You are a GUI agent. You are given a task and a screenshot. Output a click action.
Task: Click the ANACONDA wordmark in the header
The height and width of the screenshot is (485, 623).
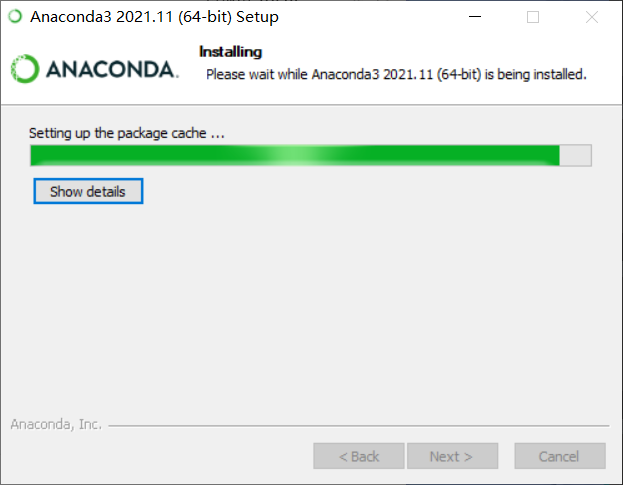(112, 70)
